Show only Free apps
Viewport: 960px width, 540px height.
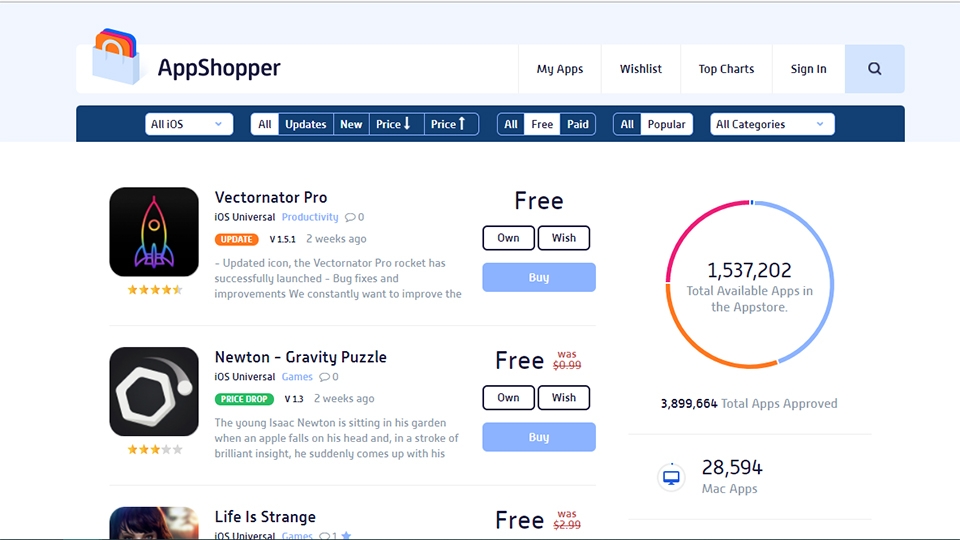point(542,124)
